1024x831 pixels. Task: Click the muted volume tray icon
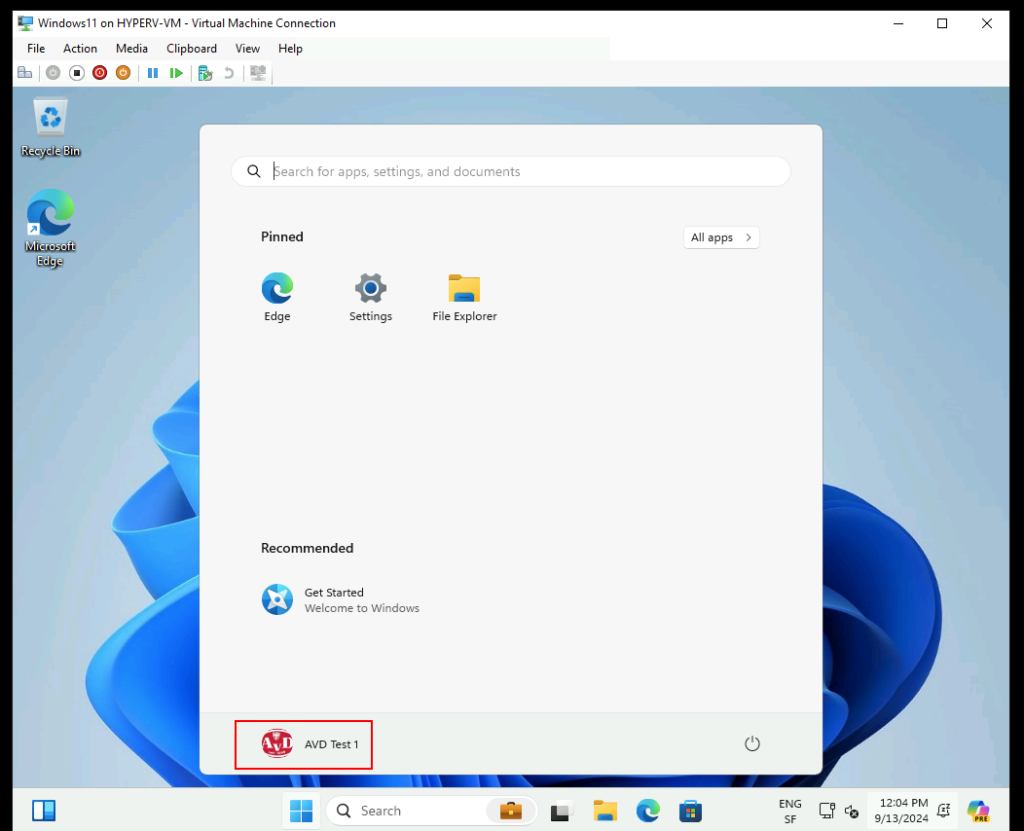point(851,811)
